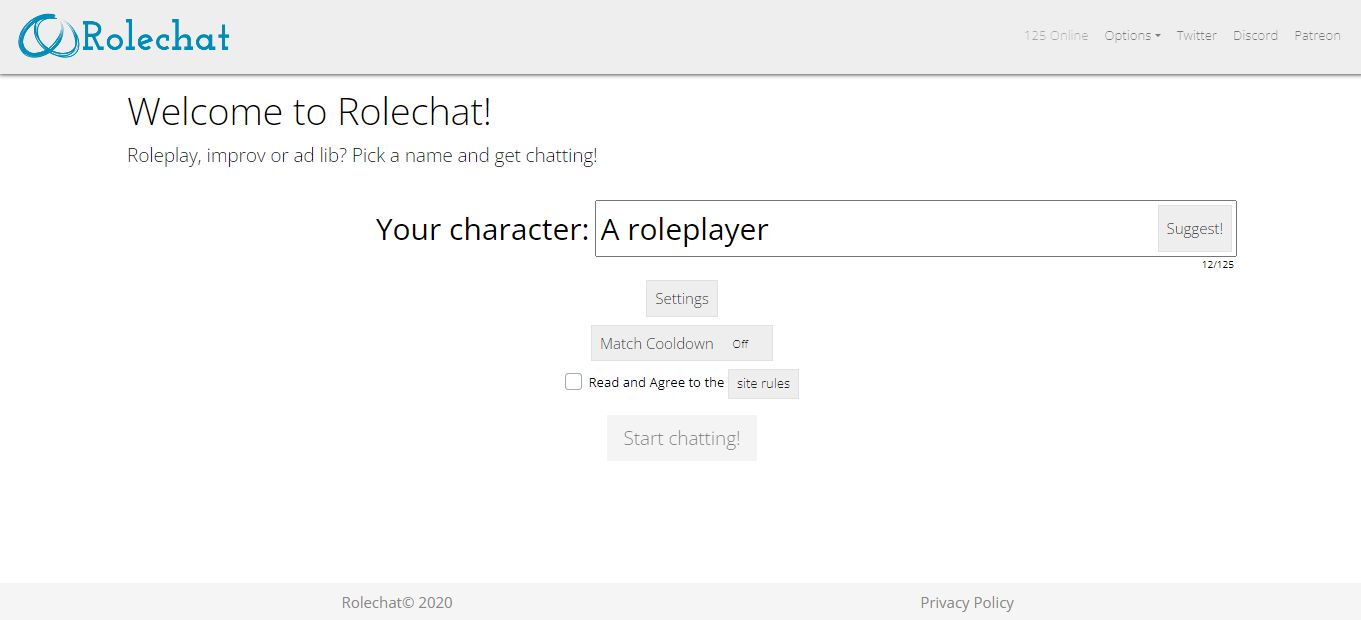This screenshot has height=620, width=1361.
Task: Click the Rolechat© 2020 footer text
Action: [x=396, y=602]
